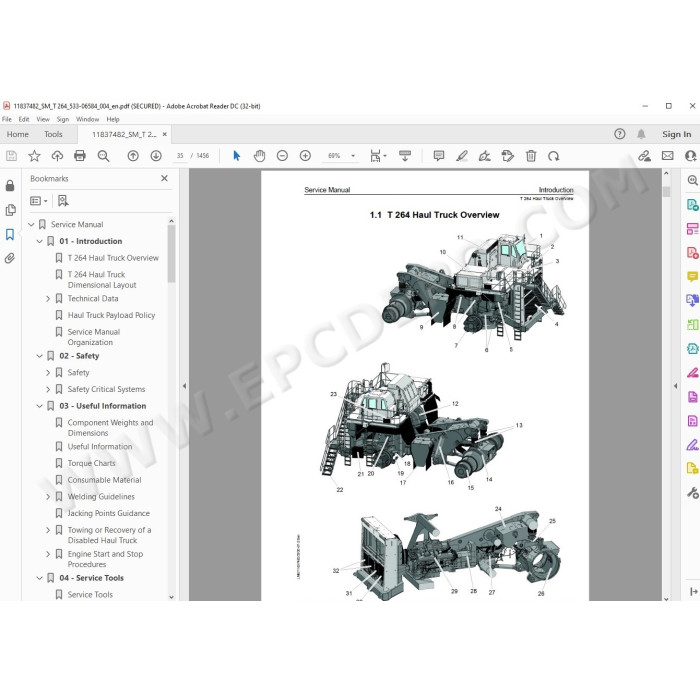700x700 pixels.
Task: Switch to the Tools tab
Action: click(53, 134)
